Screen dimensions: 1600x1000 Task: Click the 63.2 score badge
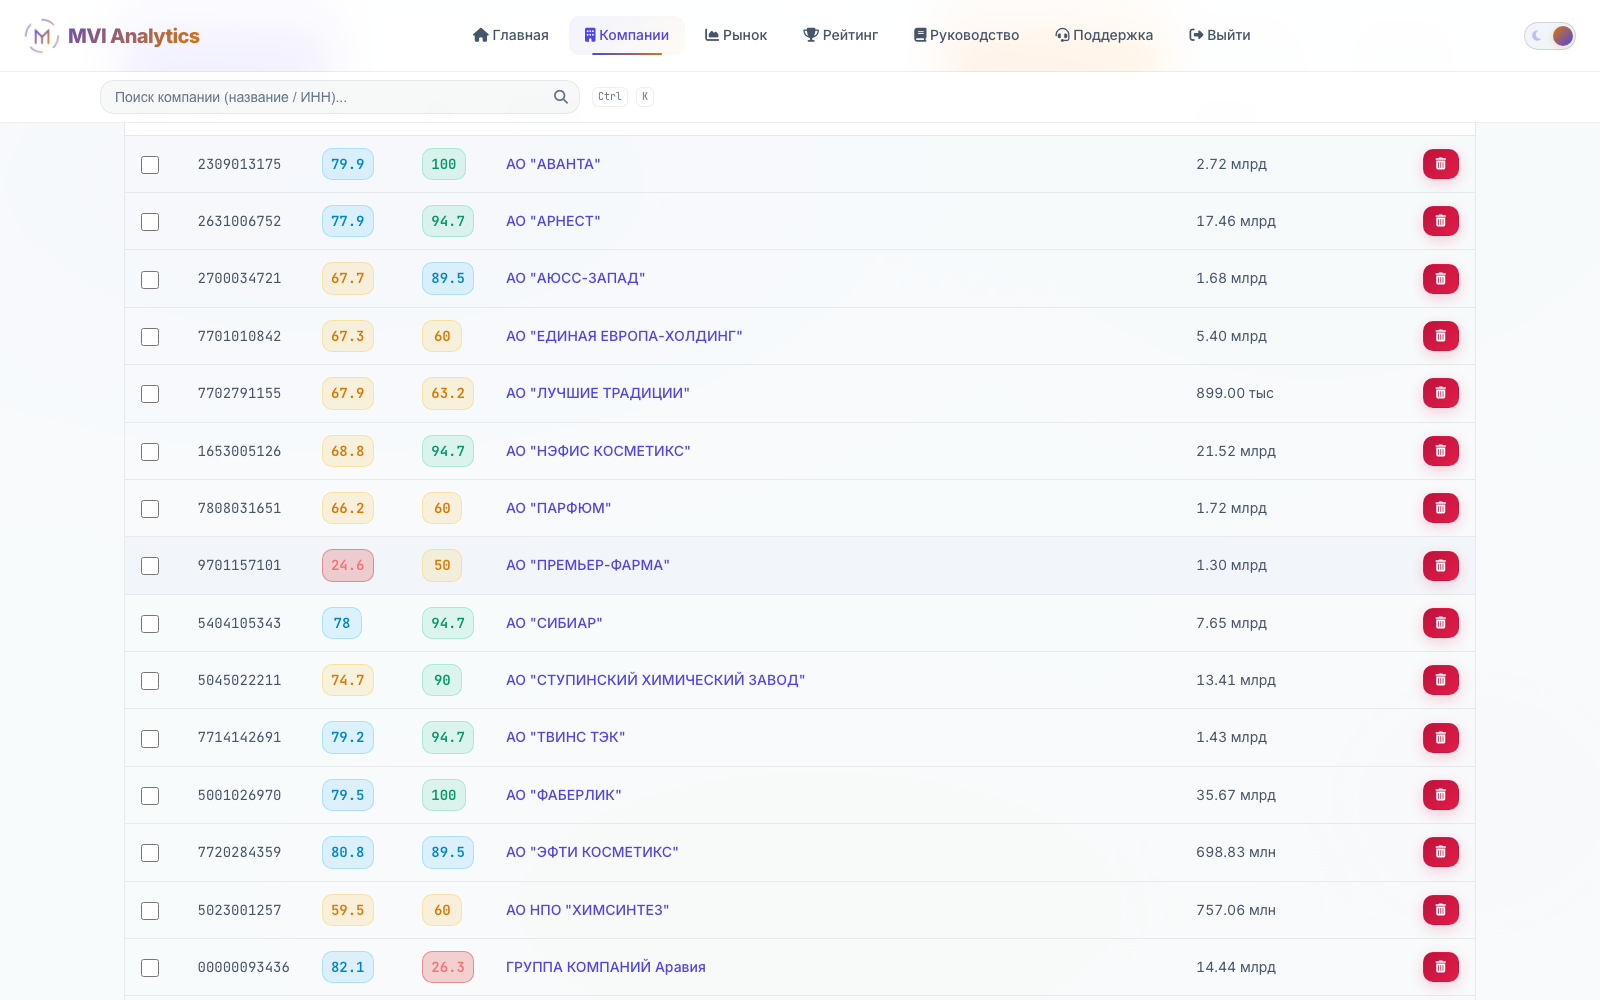coord(448,393)
